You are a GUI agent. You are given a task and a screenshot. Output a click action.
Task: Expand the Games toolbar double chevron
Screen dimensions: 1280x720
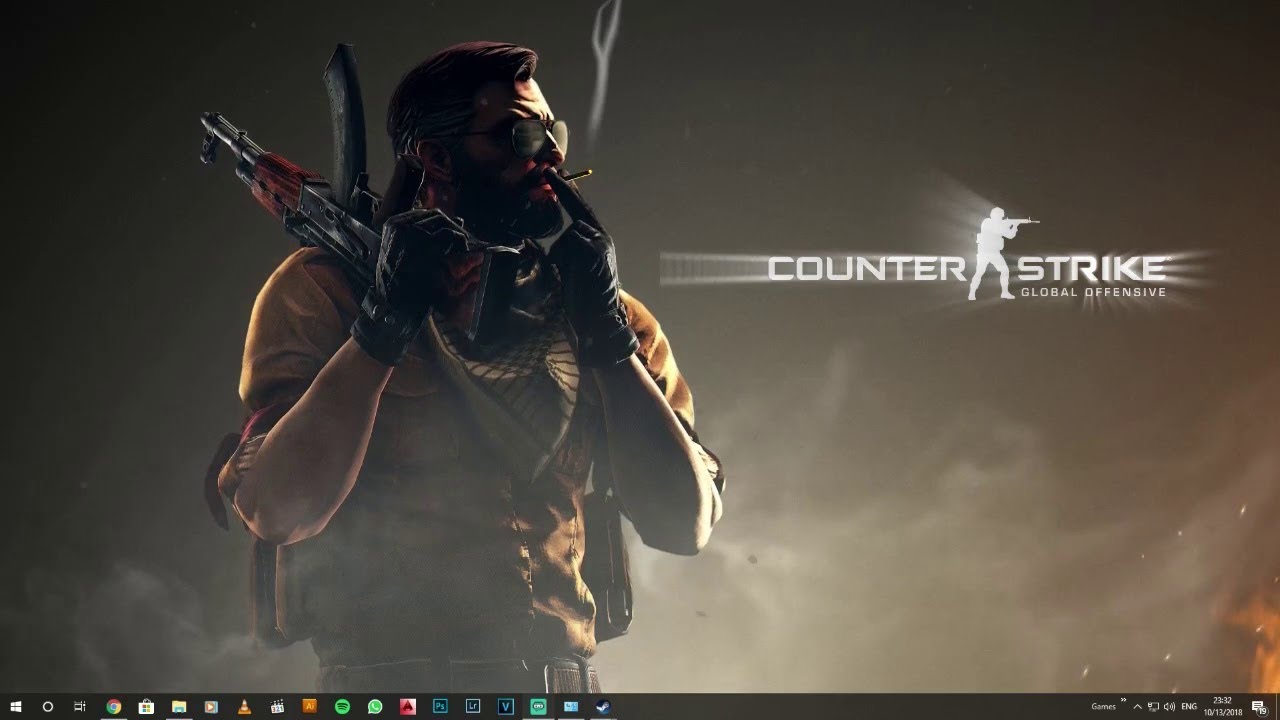(x=1123, y=701)
